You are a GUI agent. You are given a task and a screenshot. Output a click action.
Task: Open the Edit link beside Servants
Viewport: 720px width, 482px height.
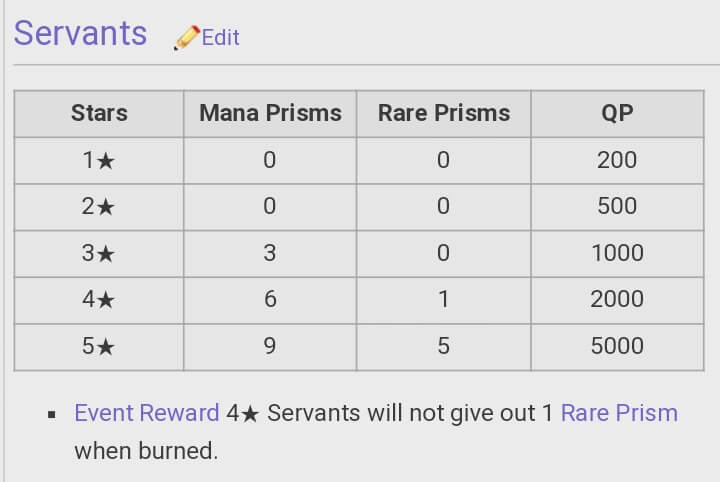click(x=220, y=38)
